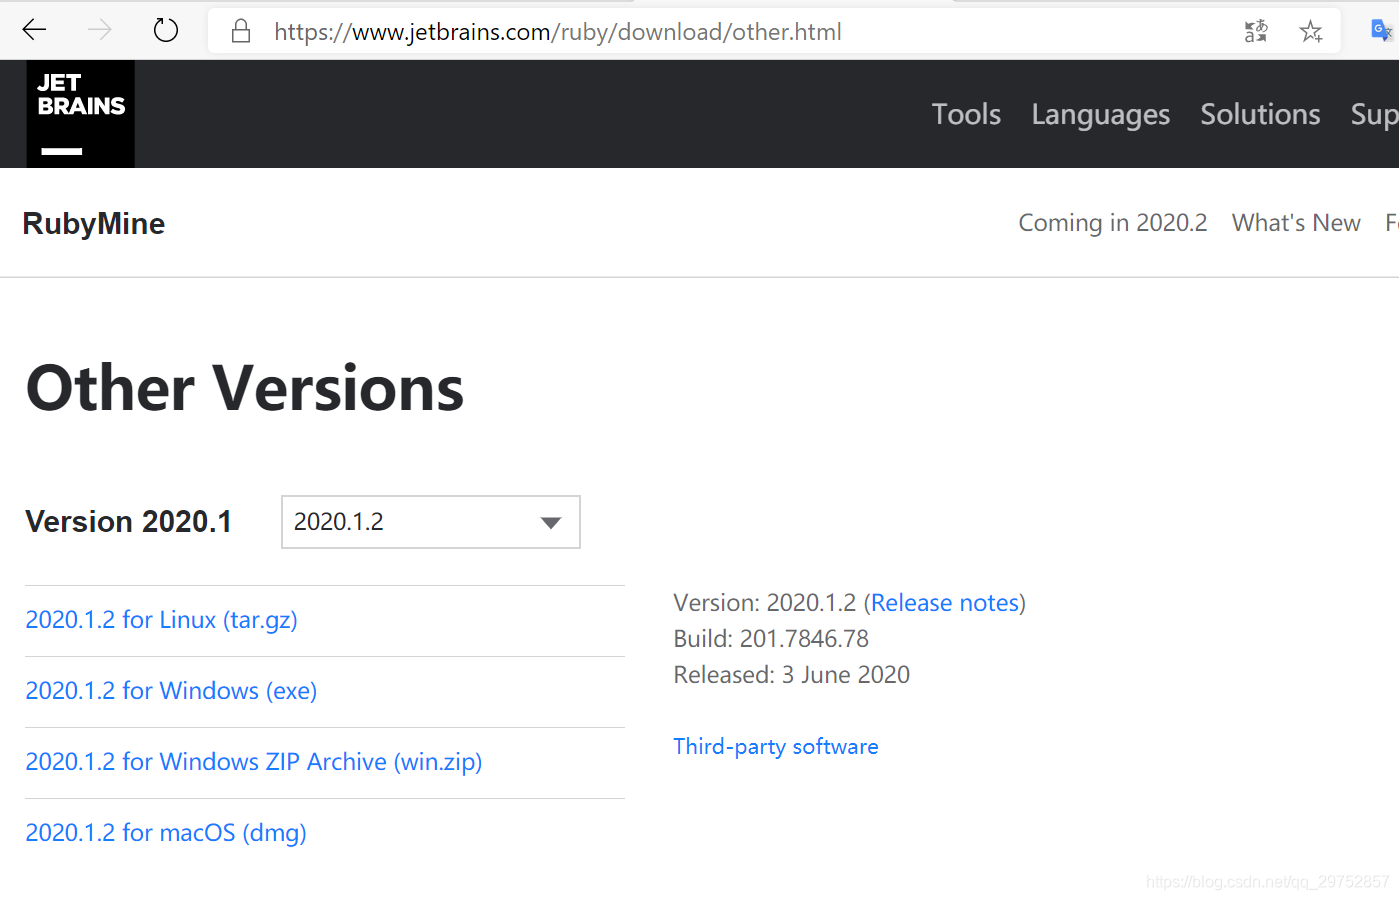Download 2020.1.2 for macOS (dmg)

[166, 833]
